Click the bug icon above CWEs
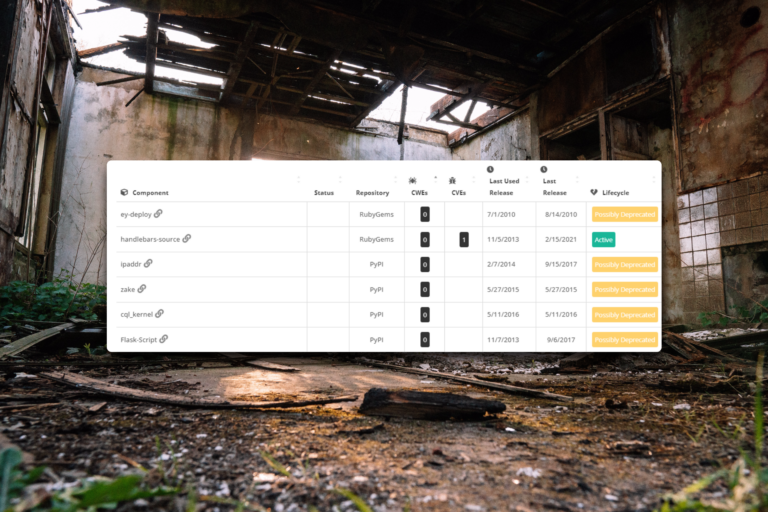 coord(413,180)
